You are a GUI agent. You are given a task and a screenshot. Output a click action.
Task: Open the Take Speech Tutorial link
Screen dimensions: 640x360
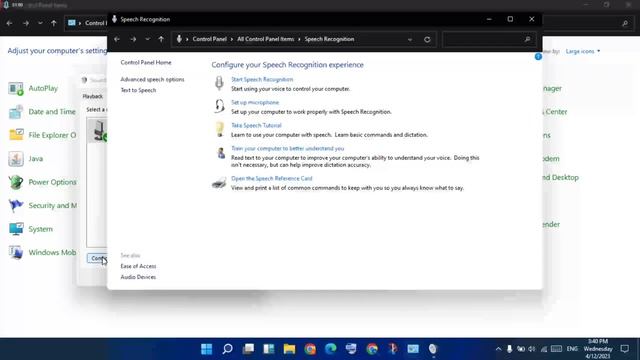[256, 125]
